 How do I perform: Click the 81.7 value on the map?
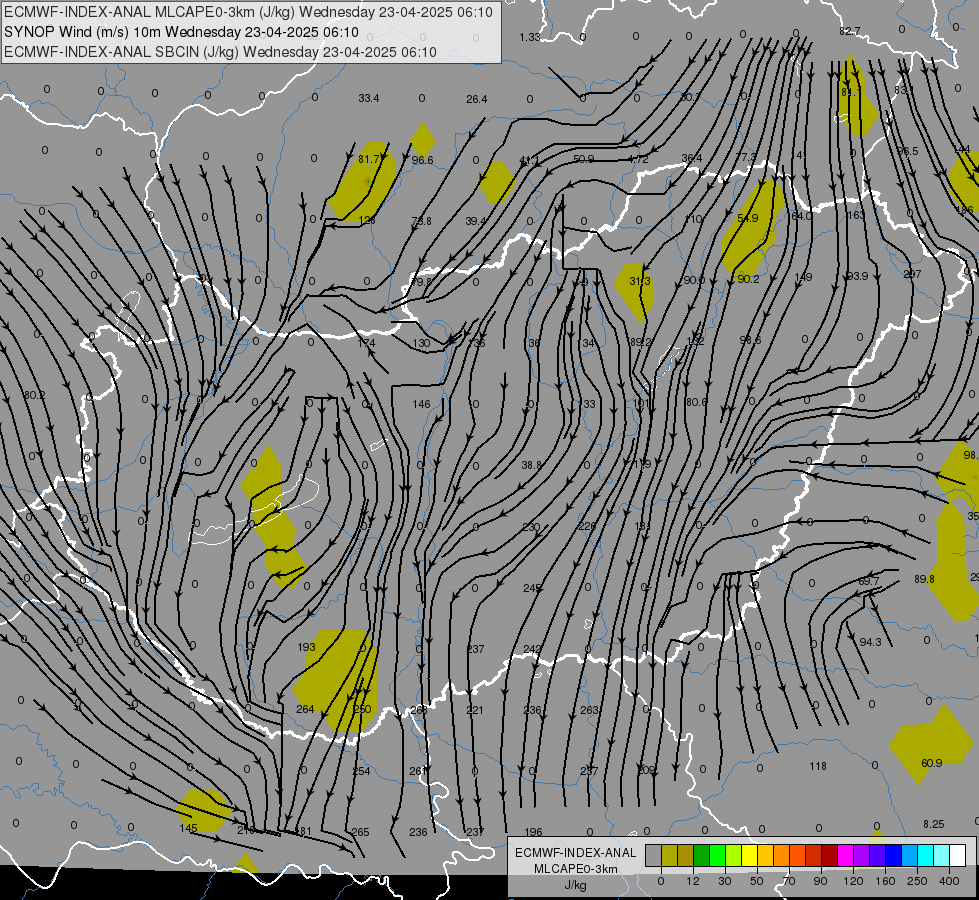point(368,159)
